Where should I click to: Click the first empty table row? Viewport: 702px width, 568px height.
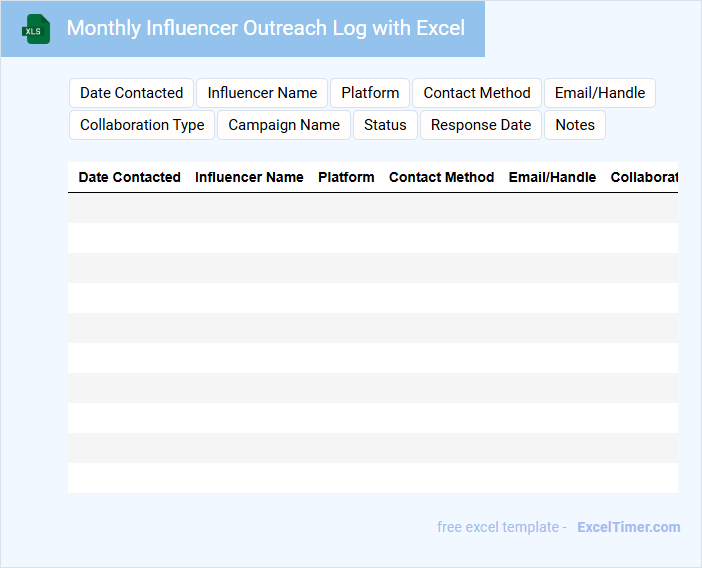pos(372,208)
